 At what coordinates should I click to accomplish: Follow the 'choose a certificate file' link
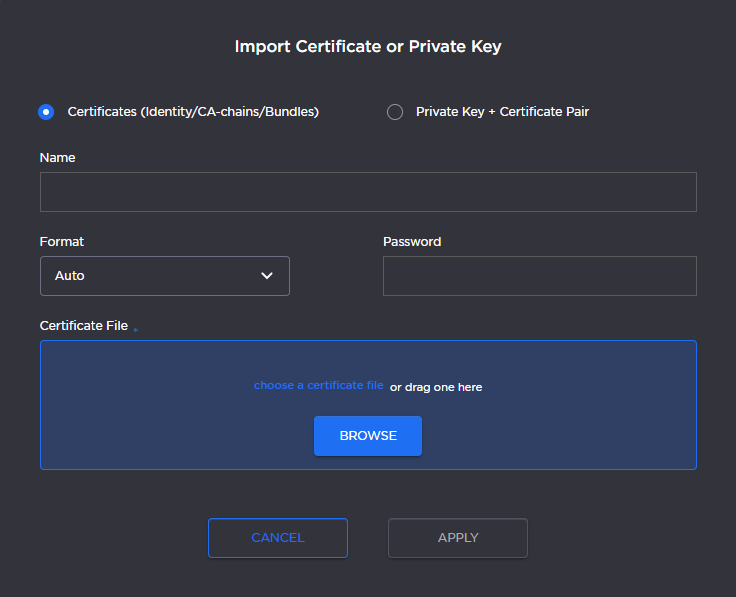[x=318, y=385]
